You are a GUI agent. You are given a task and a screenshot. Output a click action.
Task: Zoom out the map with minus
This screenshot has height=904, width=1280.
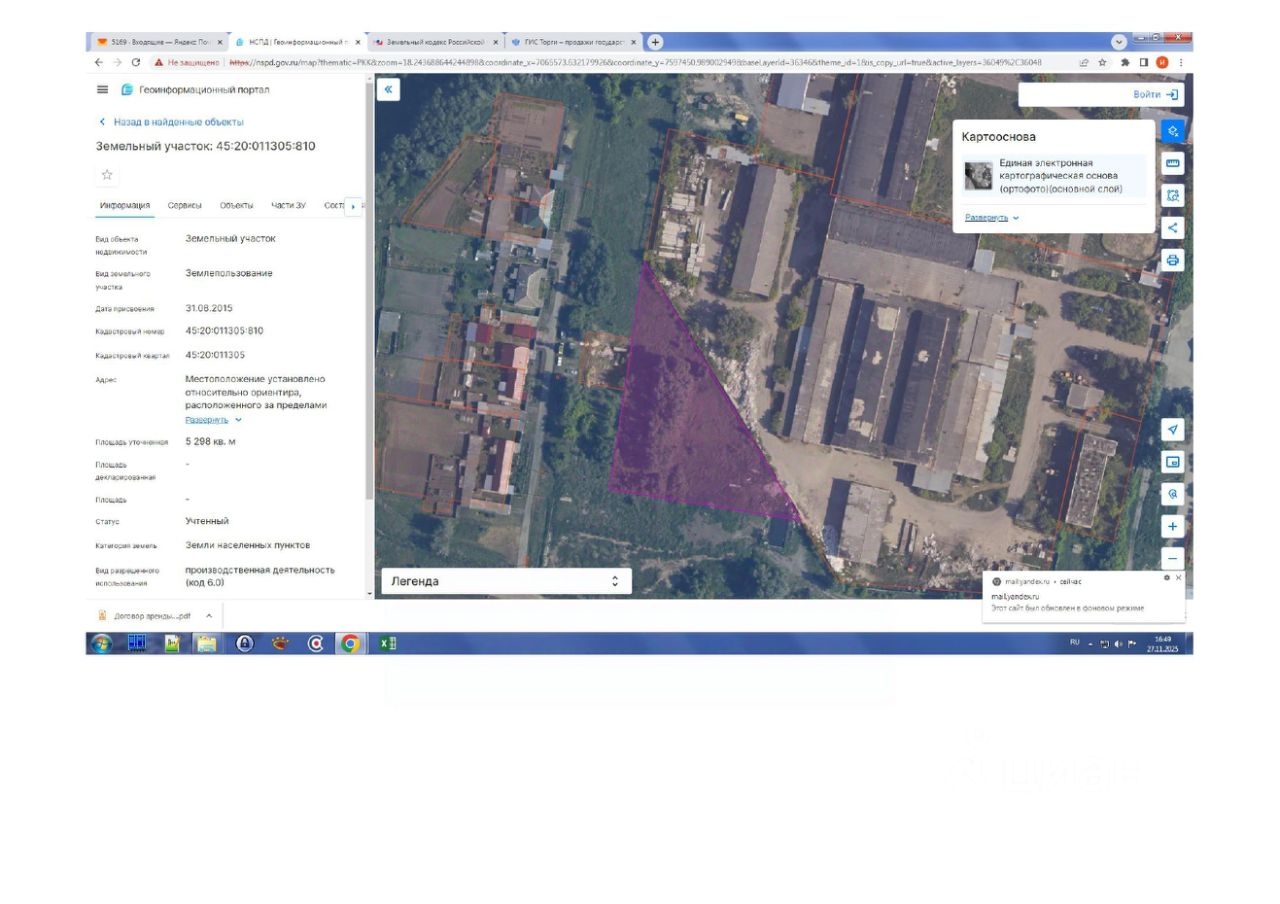pos(1173,558)
